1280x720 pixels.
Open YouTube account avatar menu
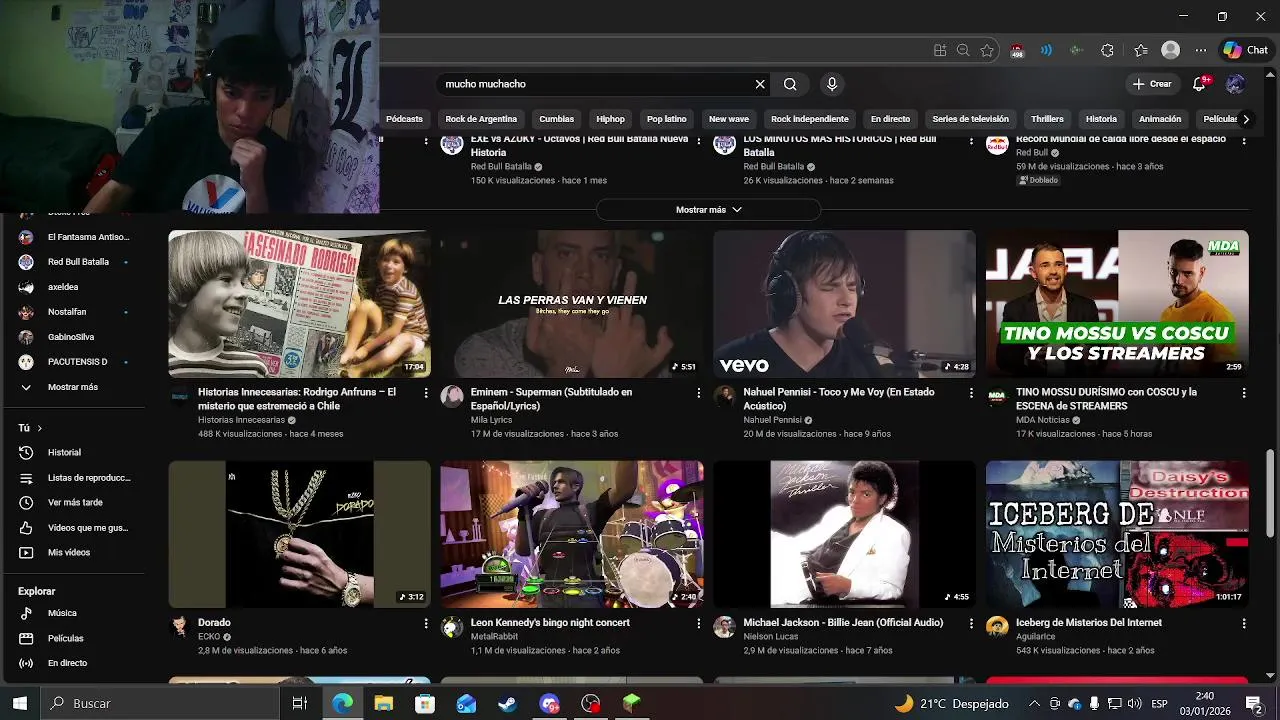tap(1235, 84)
